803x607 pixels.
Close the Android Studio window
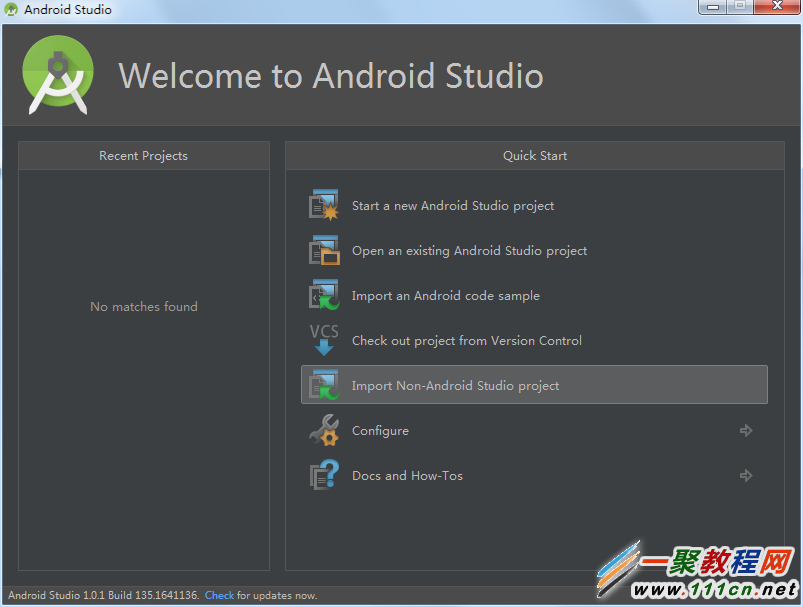[x=777, y=7]
